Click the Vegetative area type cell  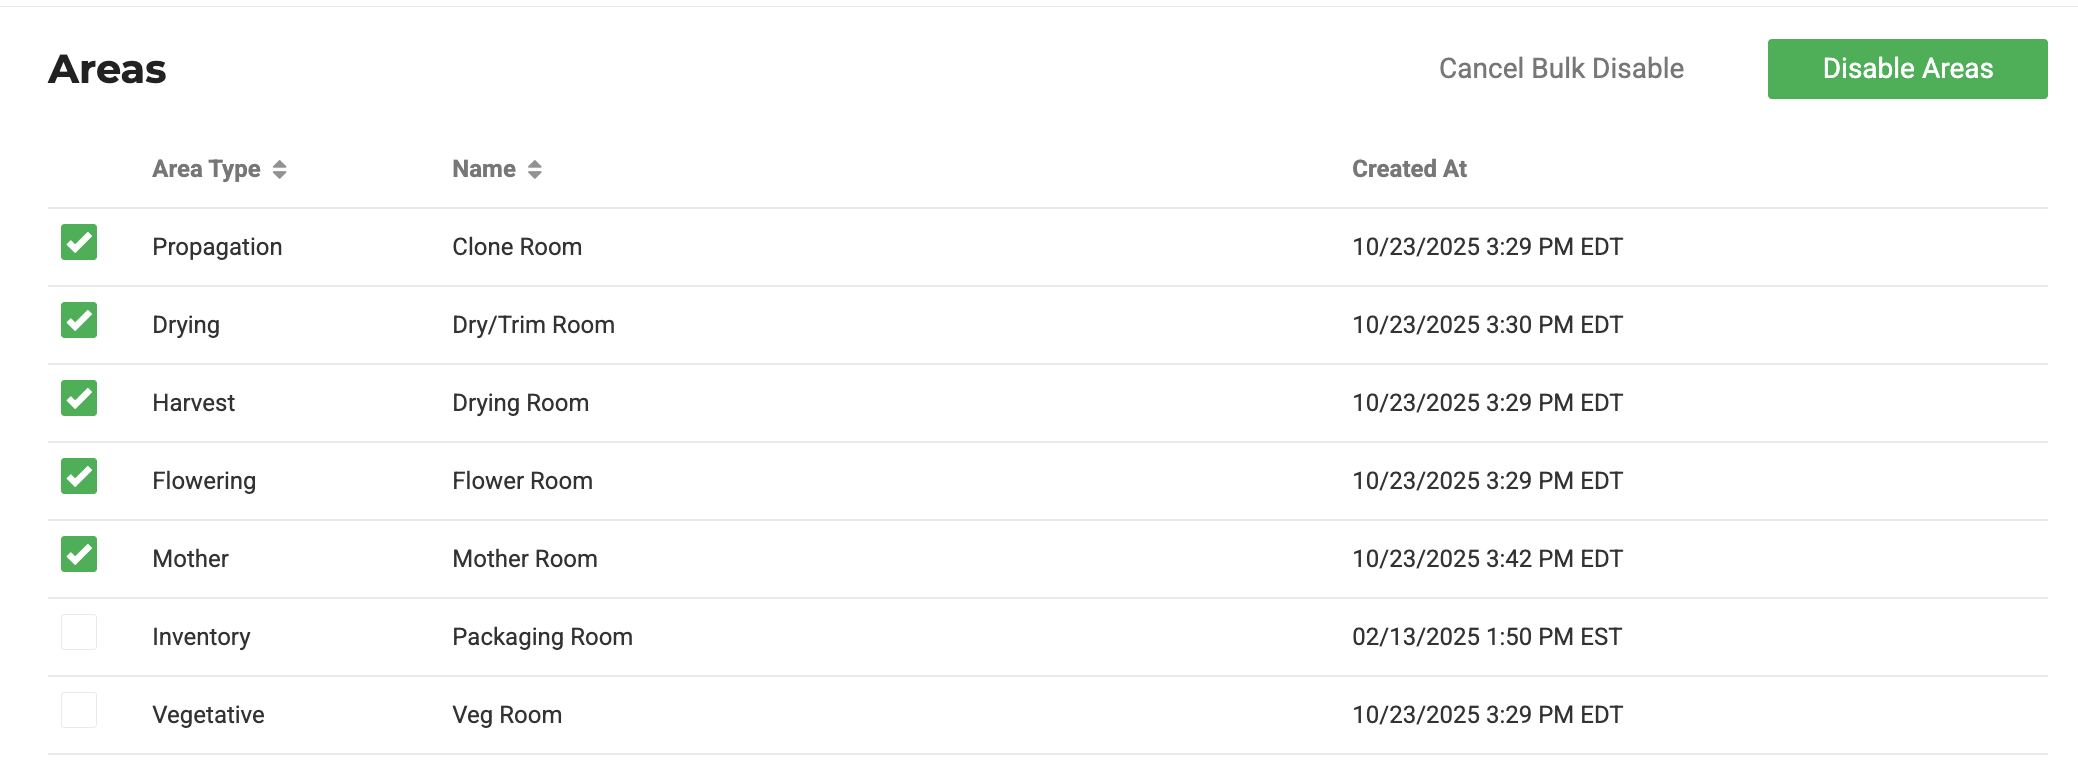pos(208,715)
